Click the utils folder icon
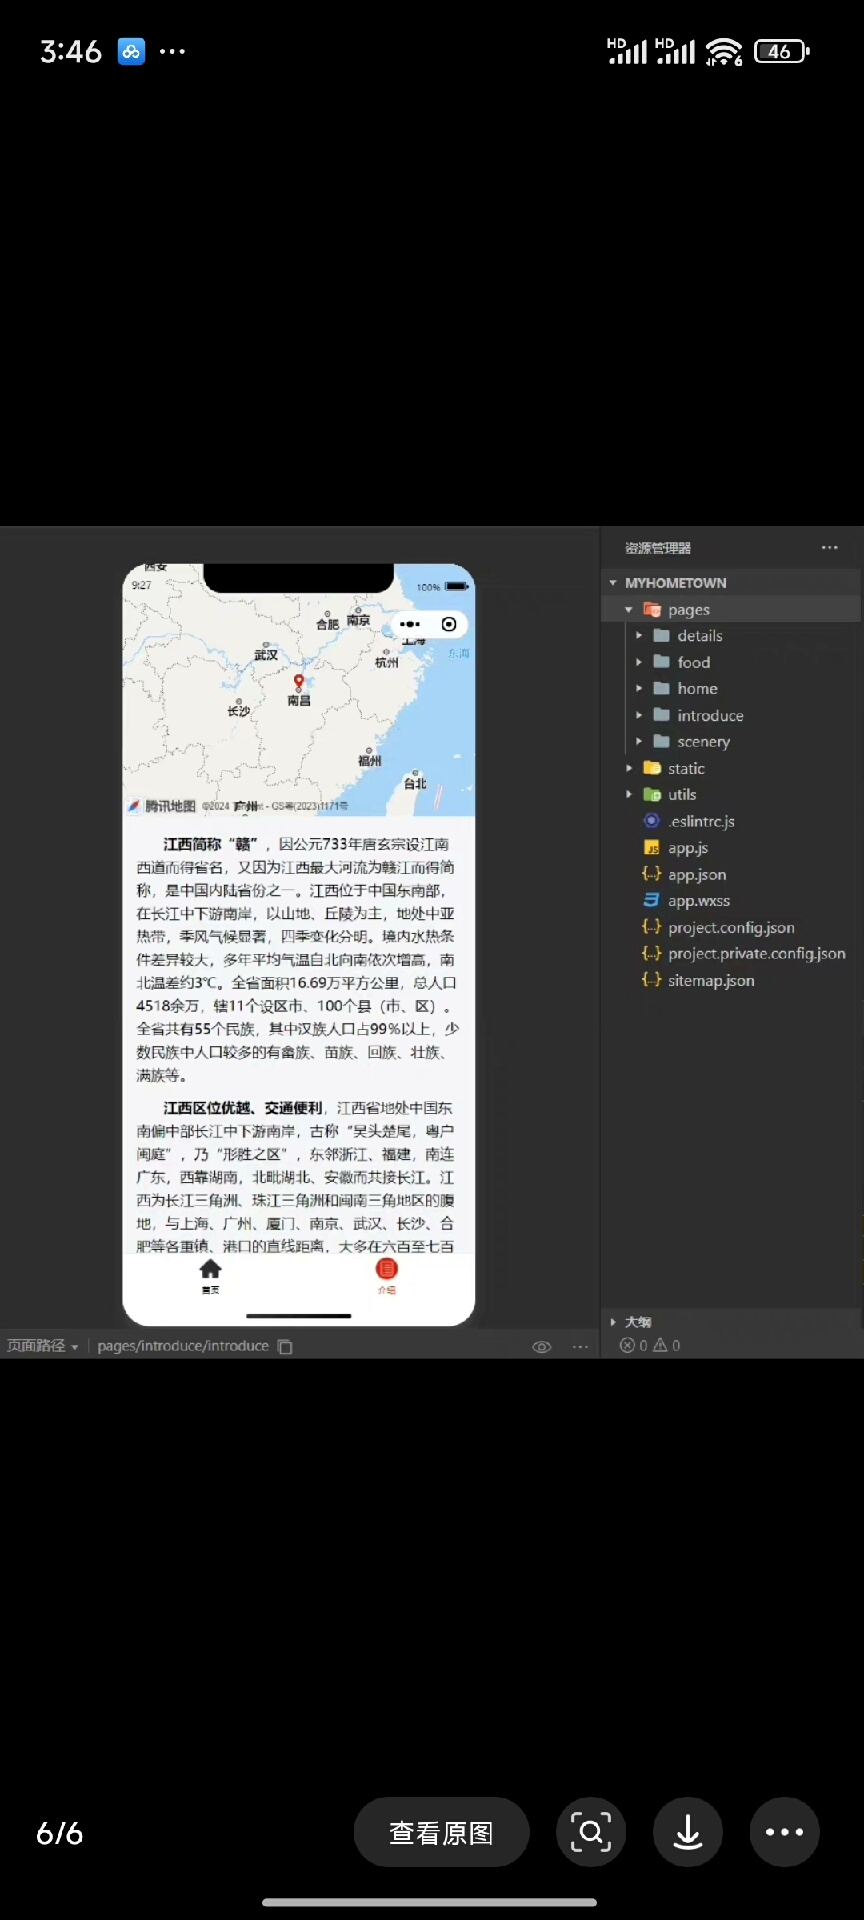Viewport: 864px width, 1920px height. click(x=652, y=794)
